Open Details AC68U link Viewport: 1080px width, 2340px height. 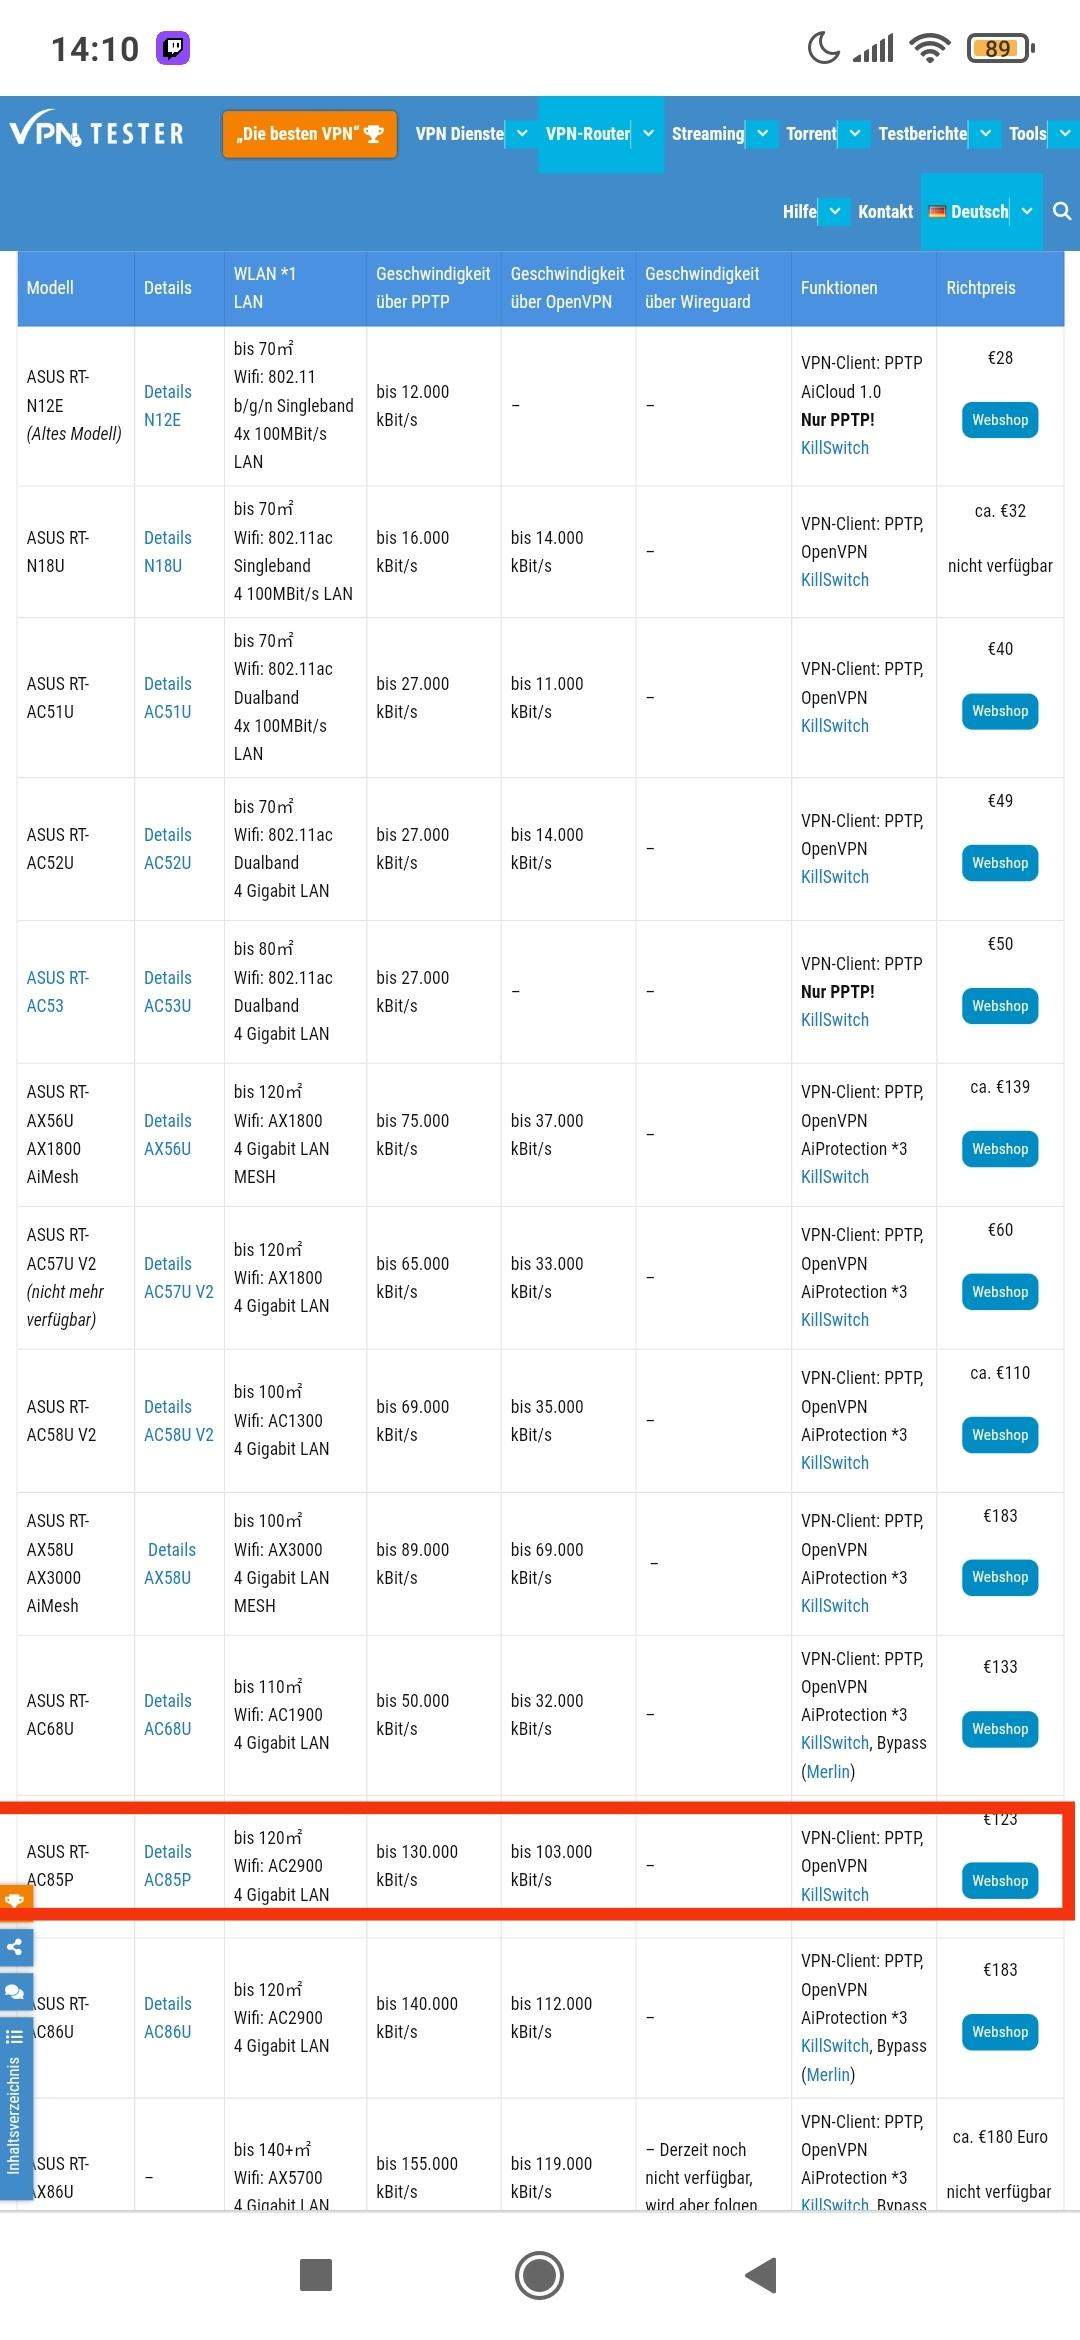click(168, 1714)
